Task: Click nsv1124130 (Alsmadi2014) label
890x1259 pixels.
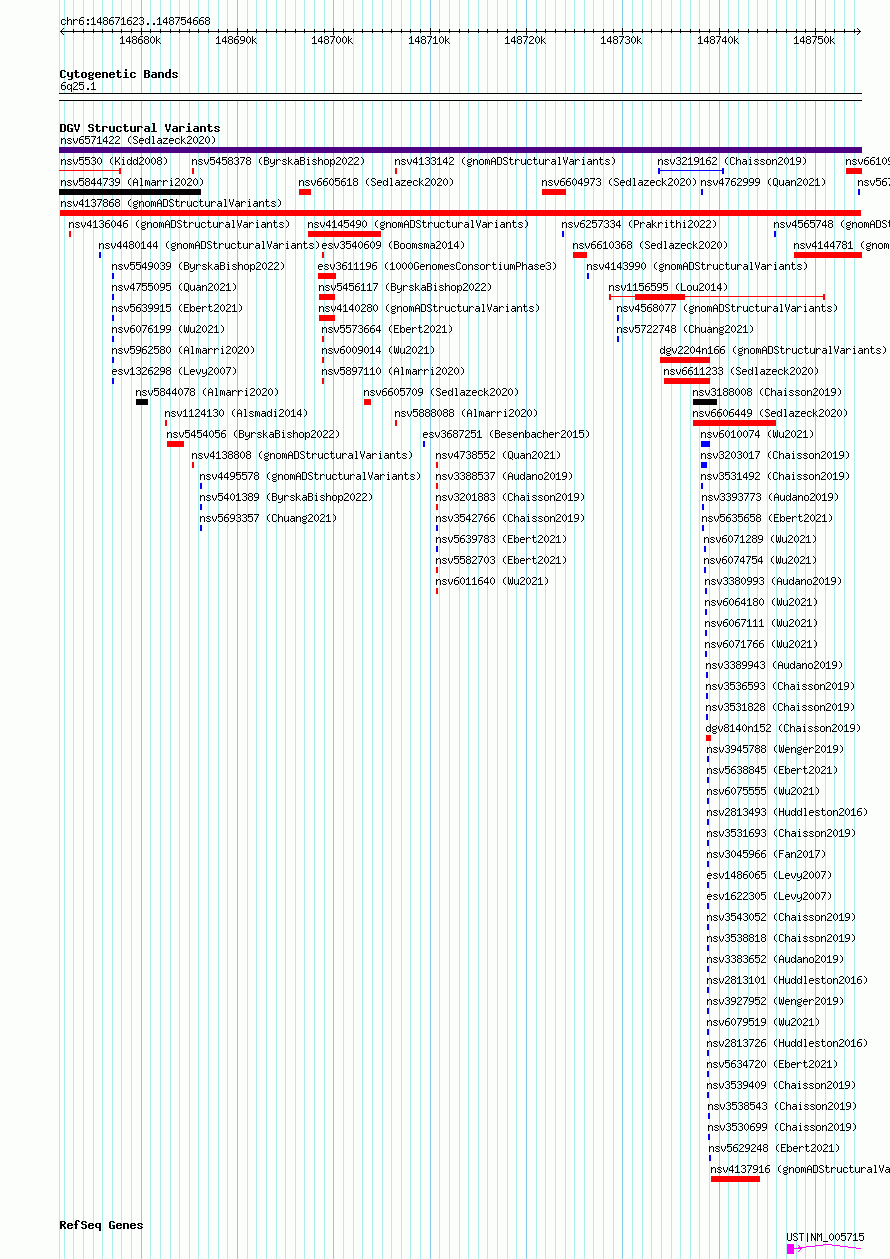Action: (x=236, y=413)
